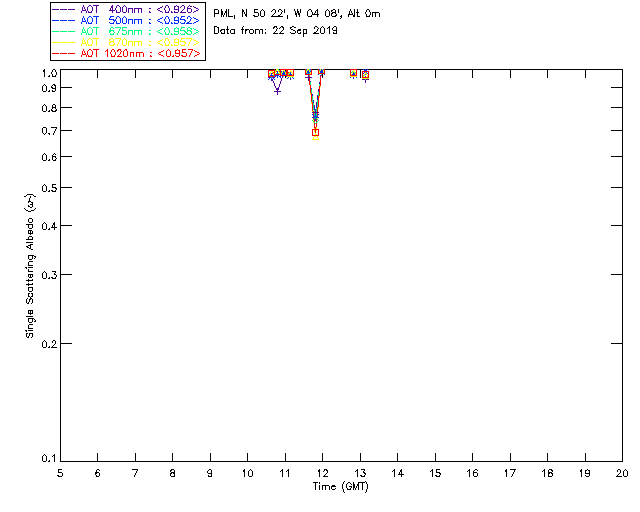The height and width of the screenshot is (512, 640).
Task: Click the AOT 400nm legend entry
Action: pyautogui.click(x=126, y=9)
